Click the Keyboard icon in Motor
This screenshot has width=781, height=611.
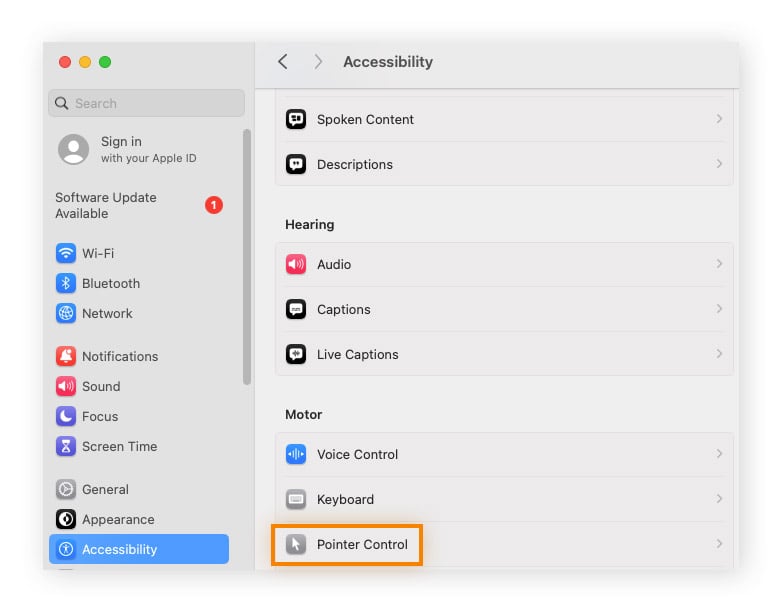pos(296,499)
